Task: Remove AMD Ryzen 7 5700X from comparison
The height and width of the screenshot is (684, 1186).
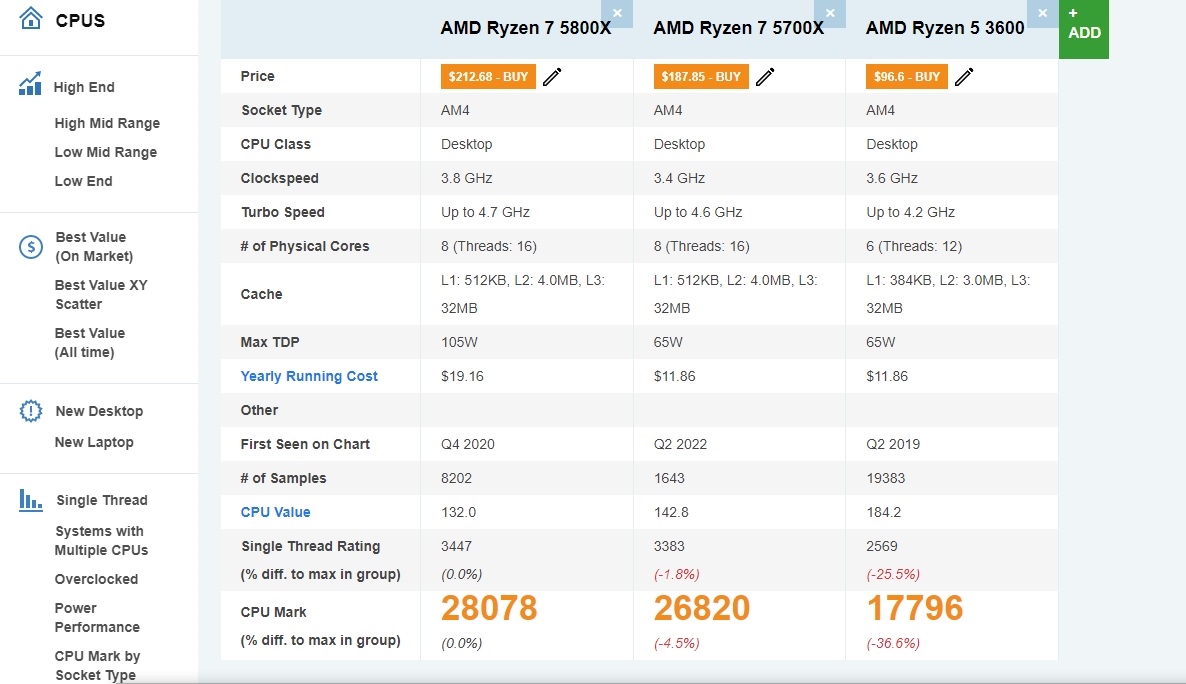Action: coord(829,13)
